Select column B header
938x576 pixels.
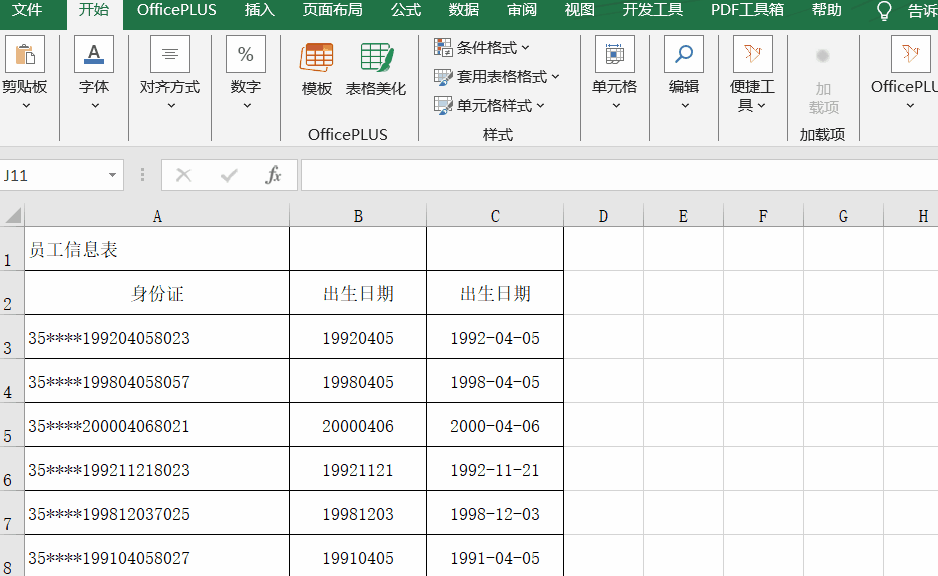pyautogui.click(x=358, y=216)
